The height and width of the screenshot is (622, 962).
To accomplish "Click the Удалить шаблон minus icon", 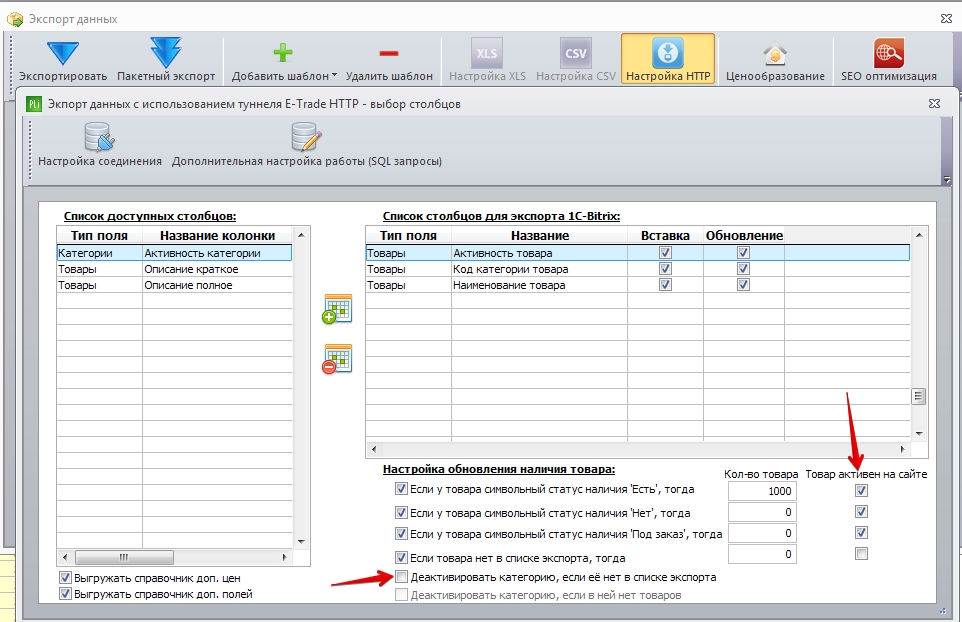I will [389, 53].
